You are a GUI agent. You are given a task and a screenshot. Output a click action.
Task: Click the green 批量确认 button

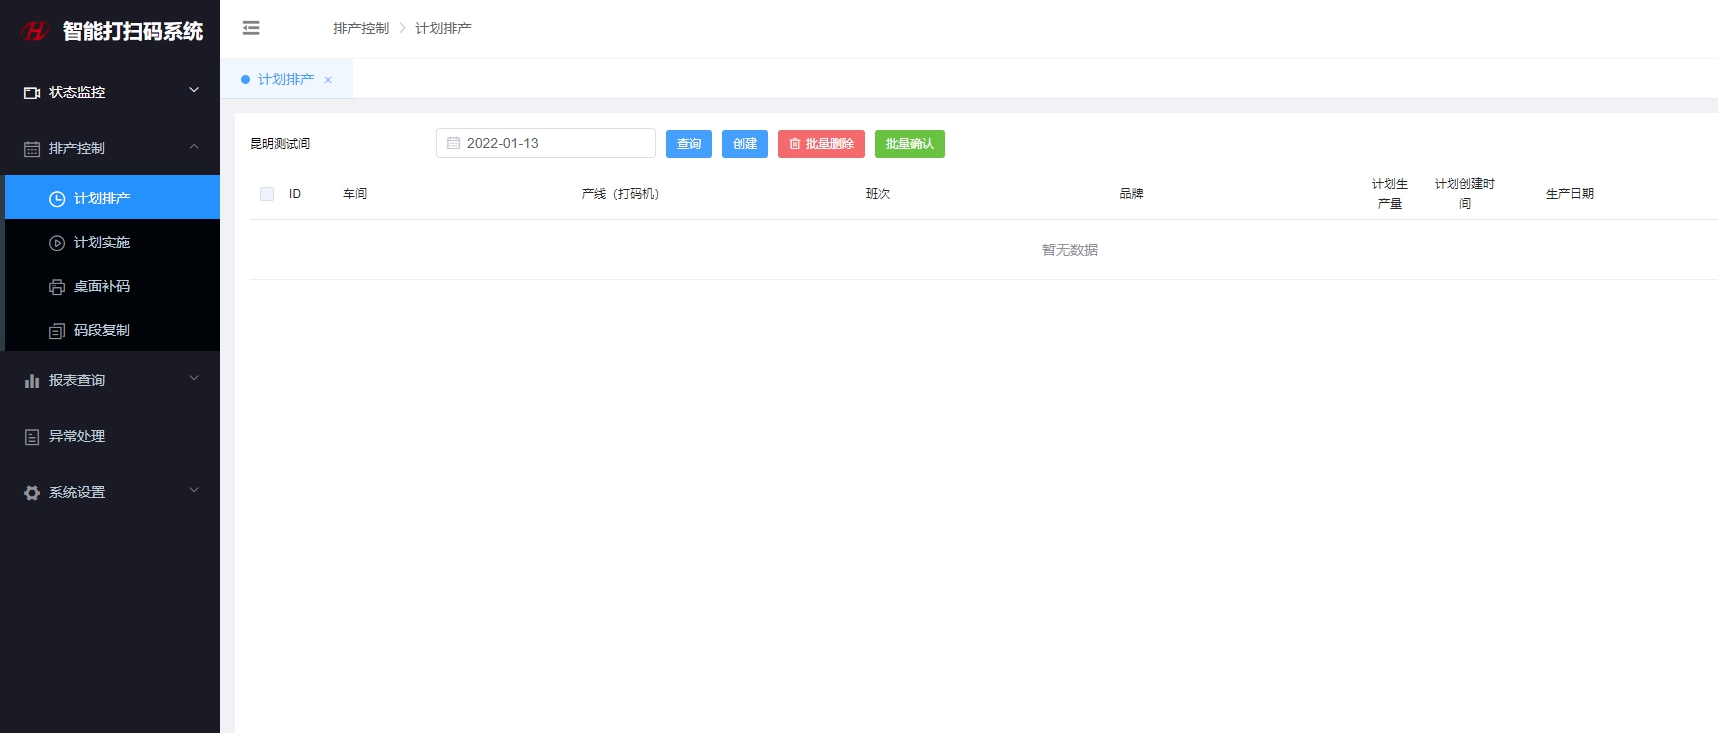[x=910, y=144]
